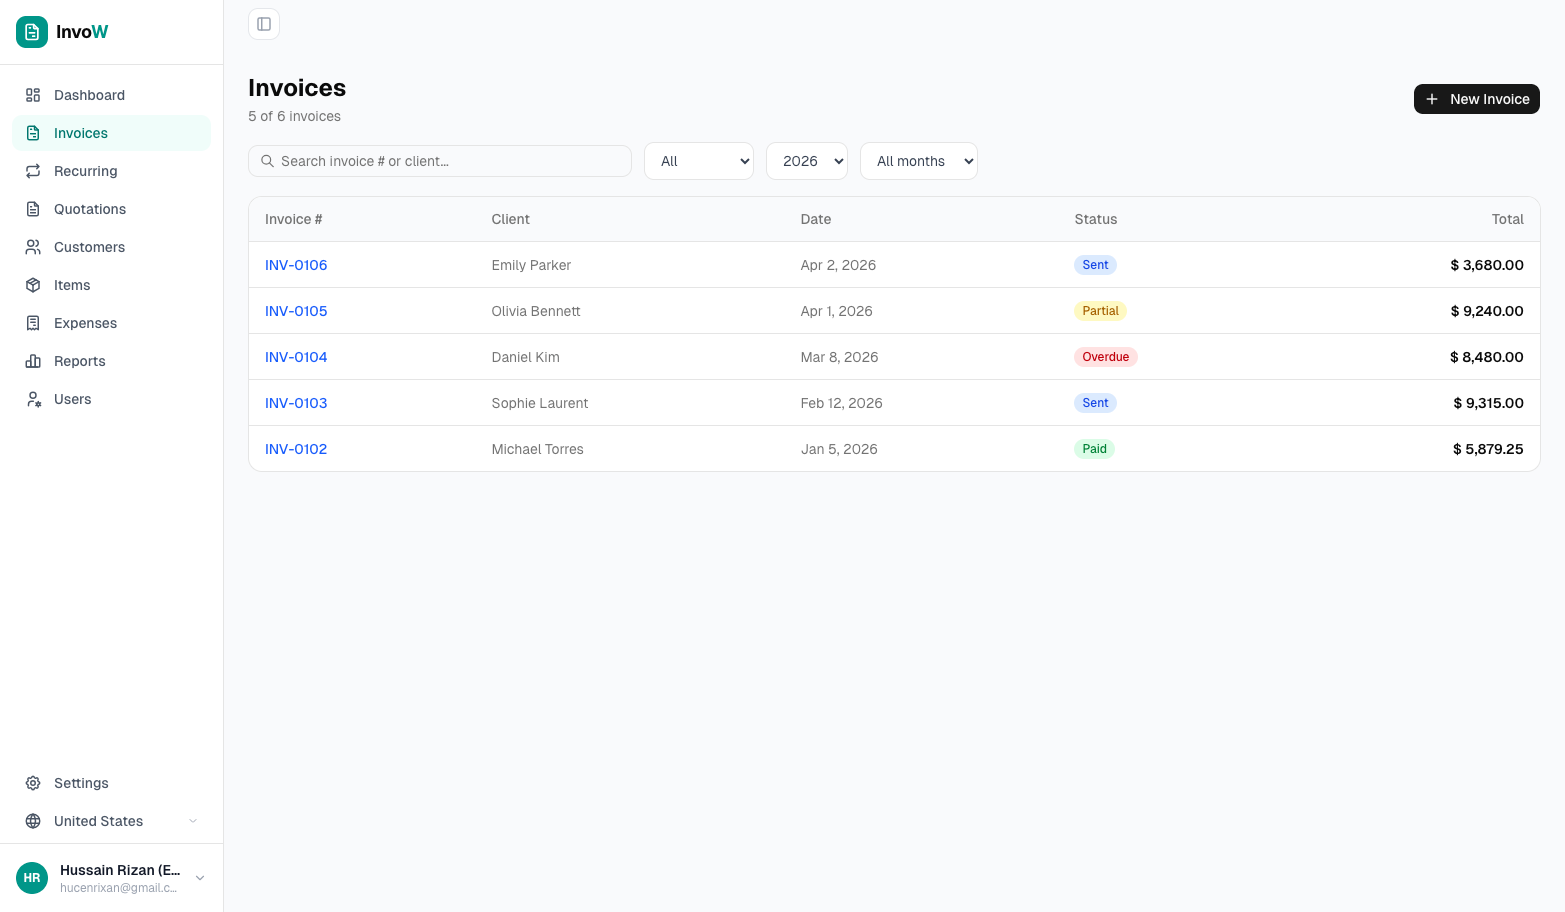Viewport: 1565px width, 912px height.
Task: Click client name Daniel Kim
Action: pos(526,357)
